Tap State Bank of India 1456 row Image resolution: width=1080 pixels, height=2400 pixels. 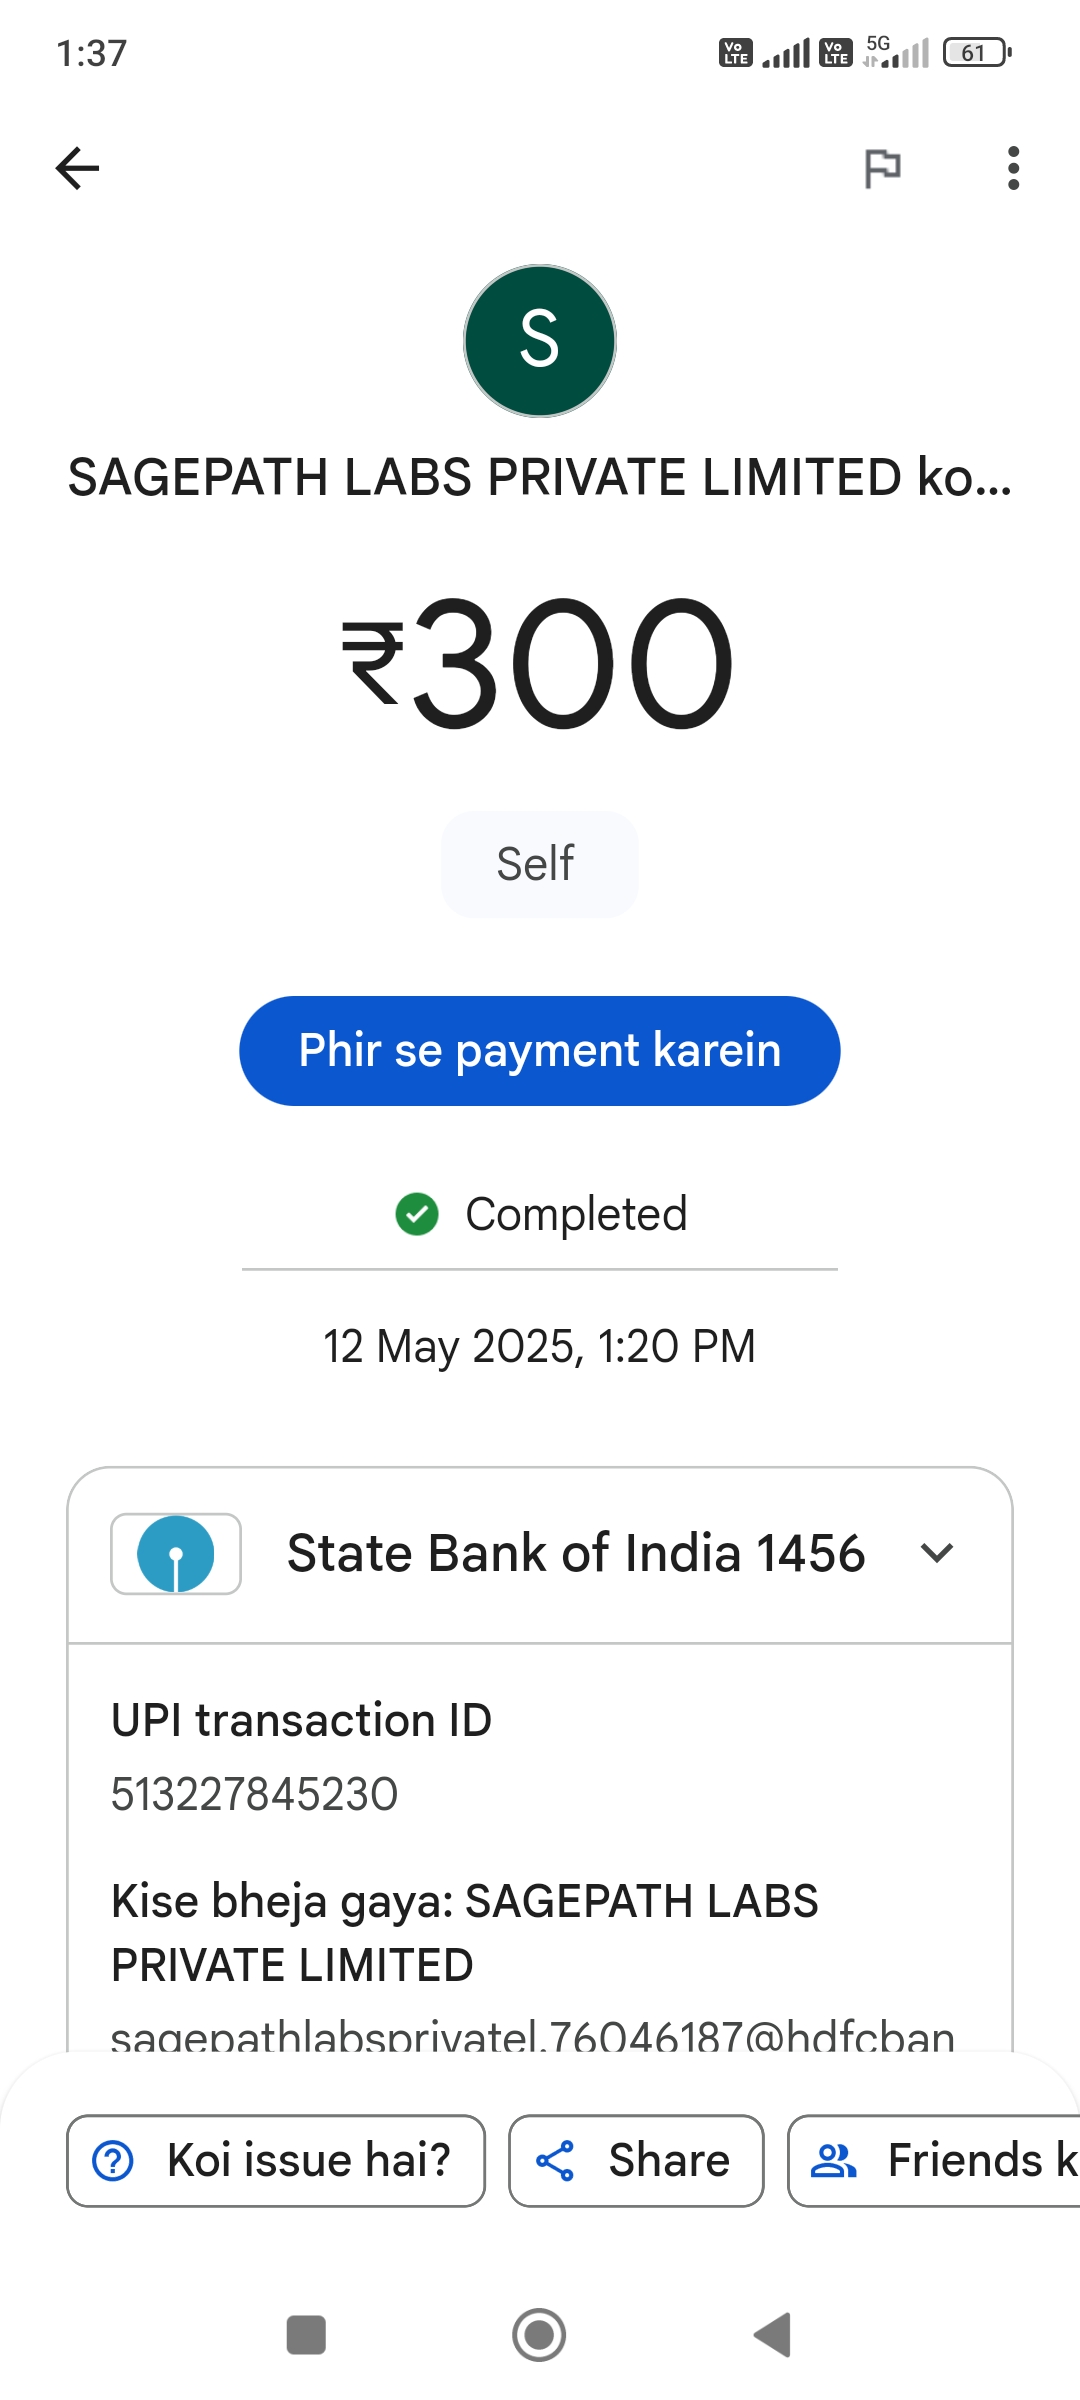tap(575, 1554)
